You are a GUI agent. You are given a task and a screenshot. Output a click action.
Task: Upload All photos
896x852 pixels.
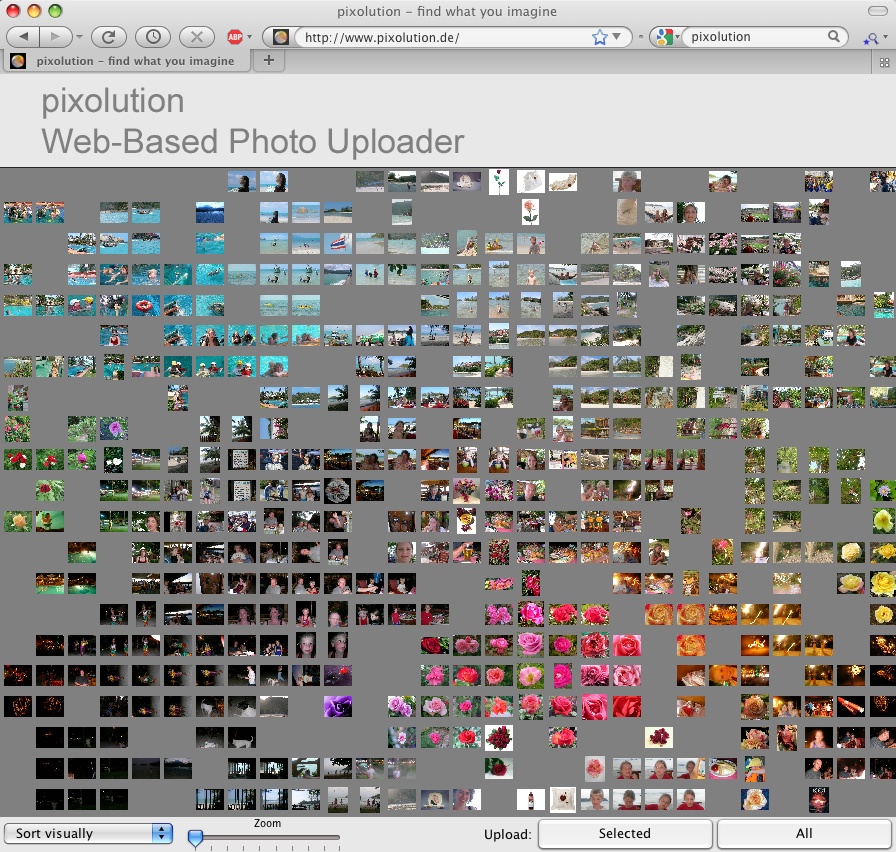point(804,834)
